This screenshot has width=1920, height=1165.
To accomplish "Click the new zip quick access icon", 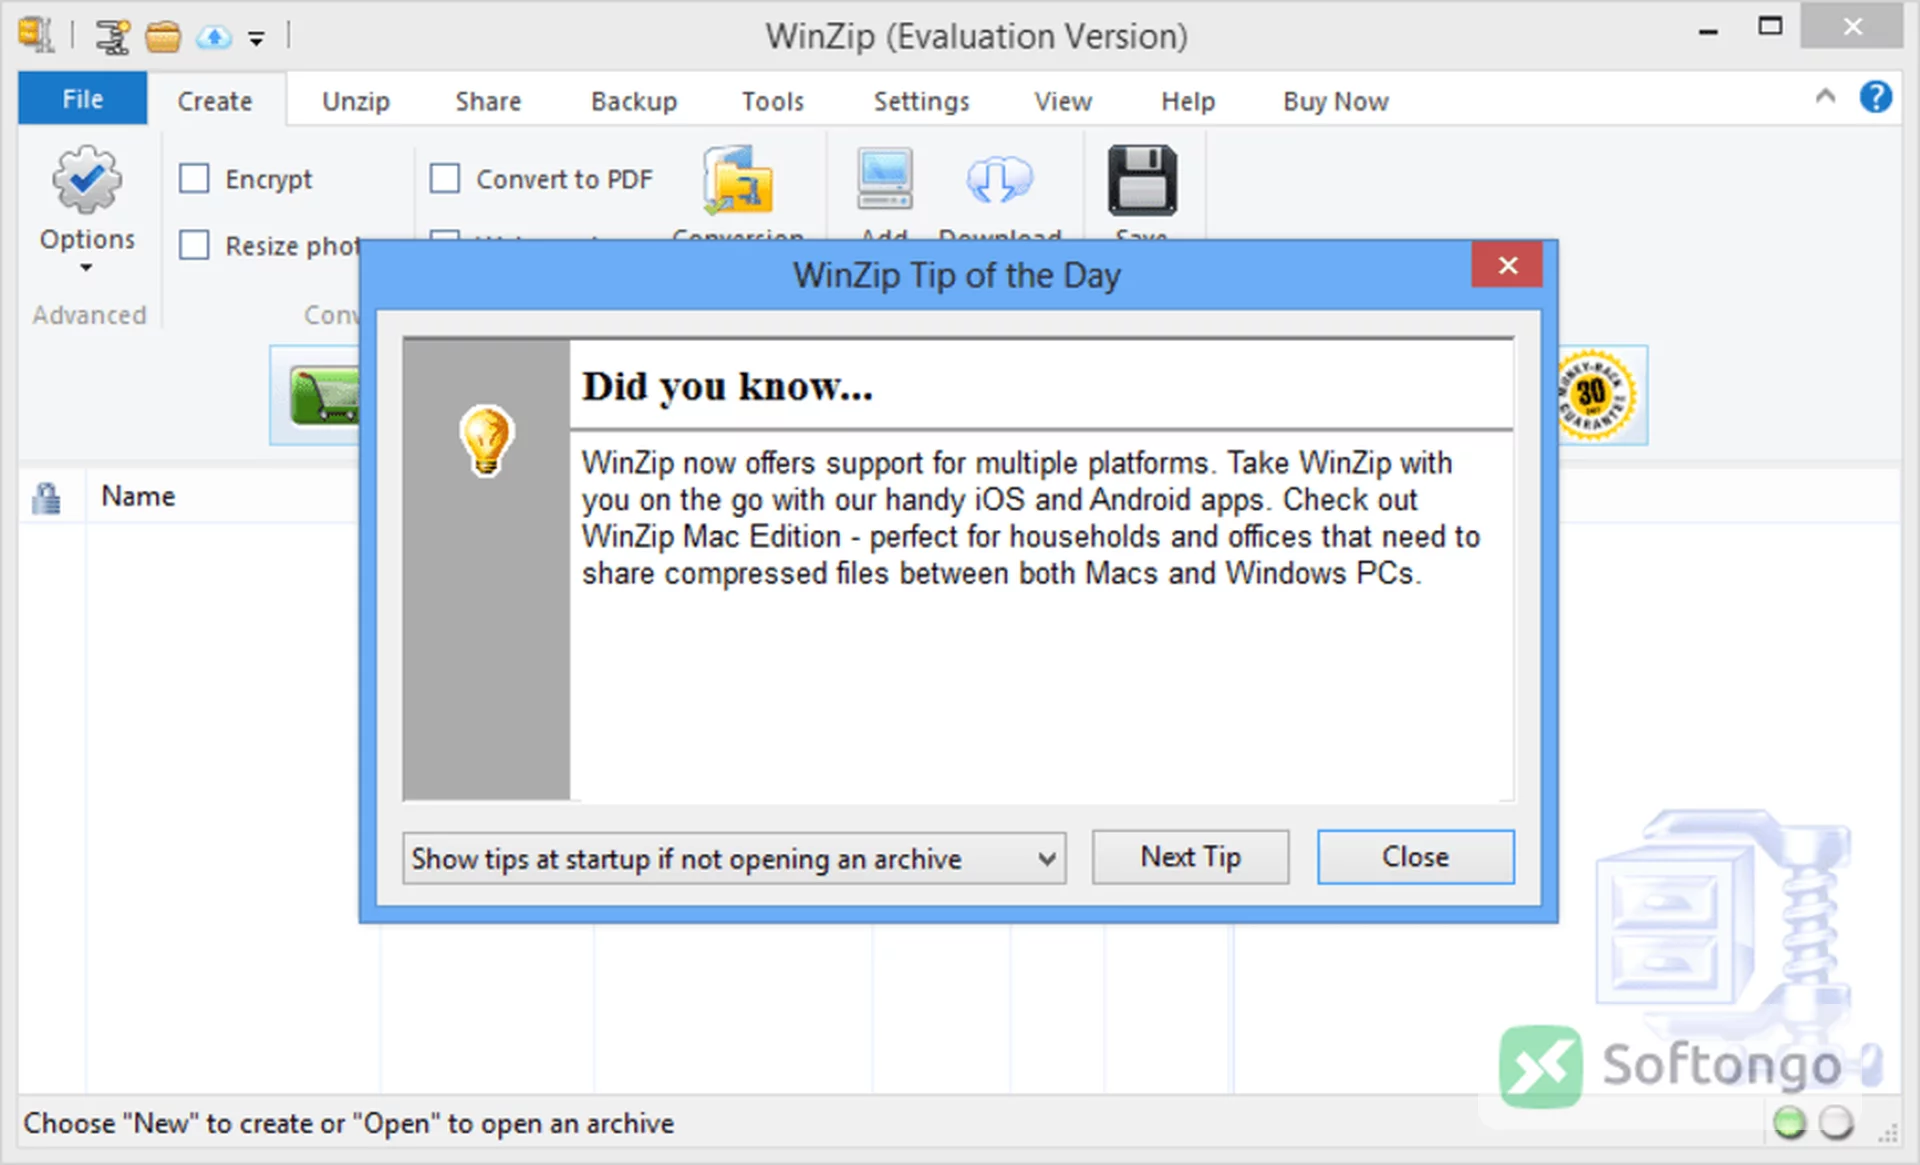I will tap(112, 37).
